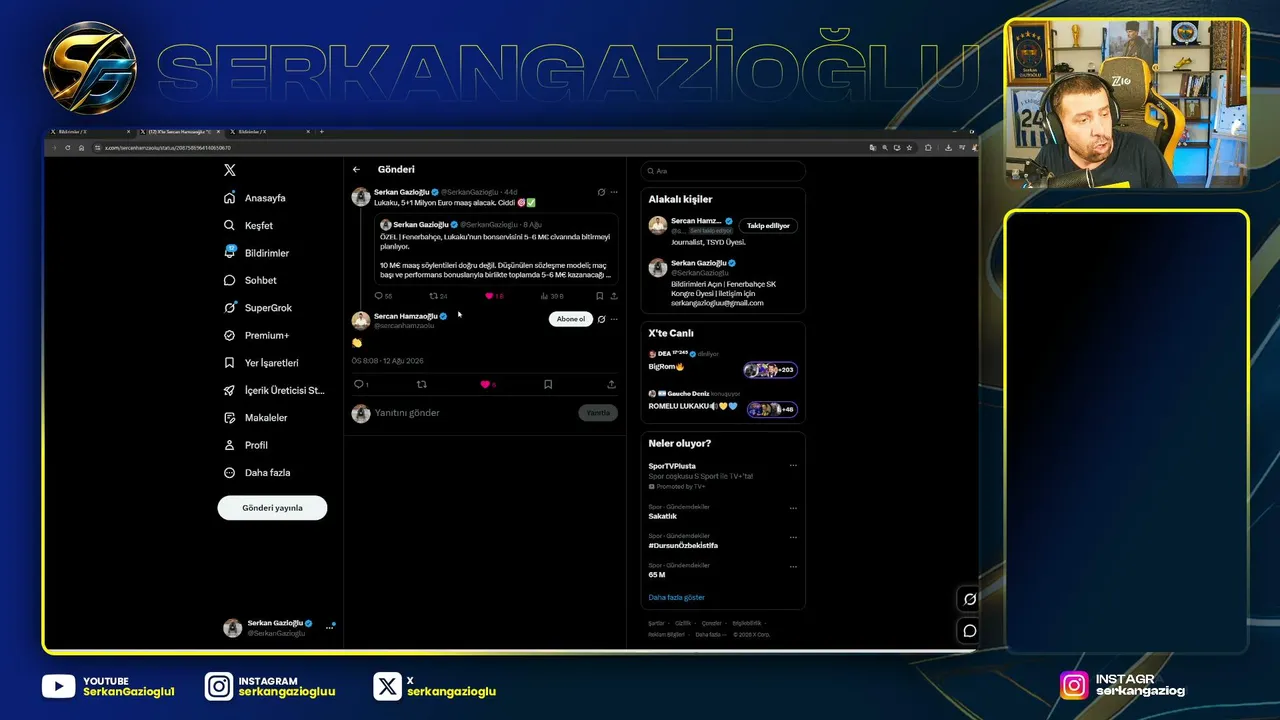
Task: Click the browser address bar
Action: click(480, 148)
